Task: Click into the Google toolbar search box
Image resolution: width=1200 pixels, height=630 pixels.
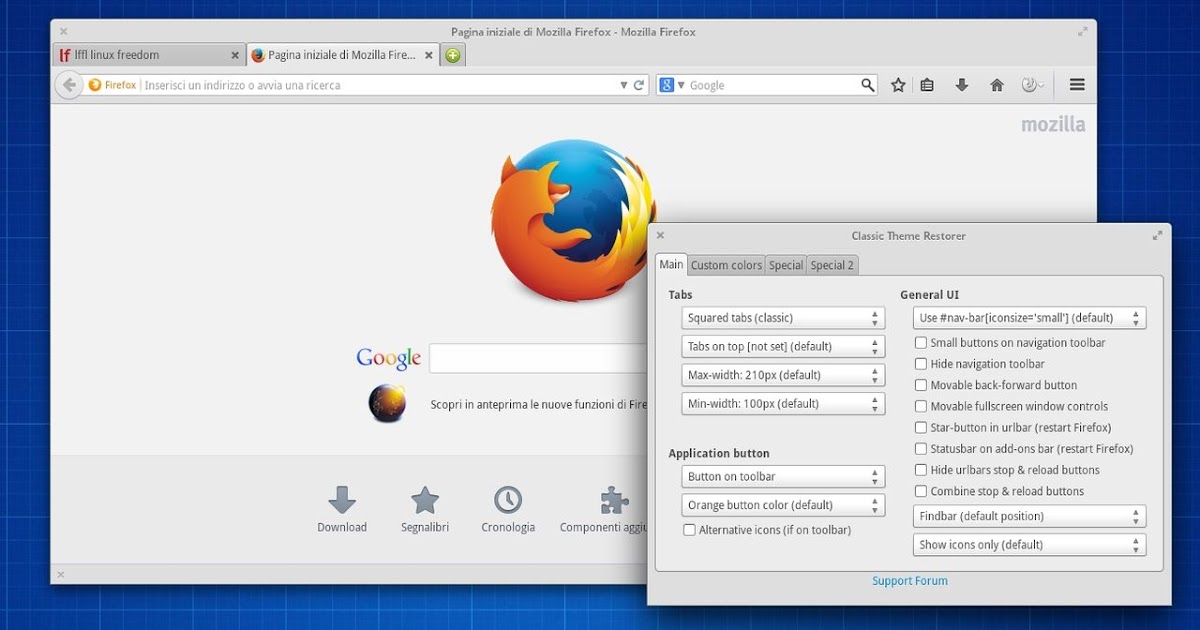Action: pos(767,85)
